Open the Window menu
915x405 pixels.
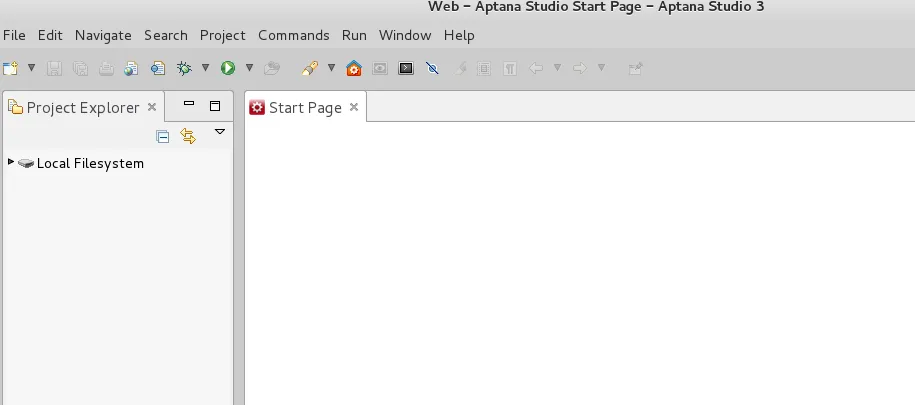[x=405, y=35]
